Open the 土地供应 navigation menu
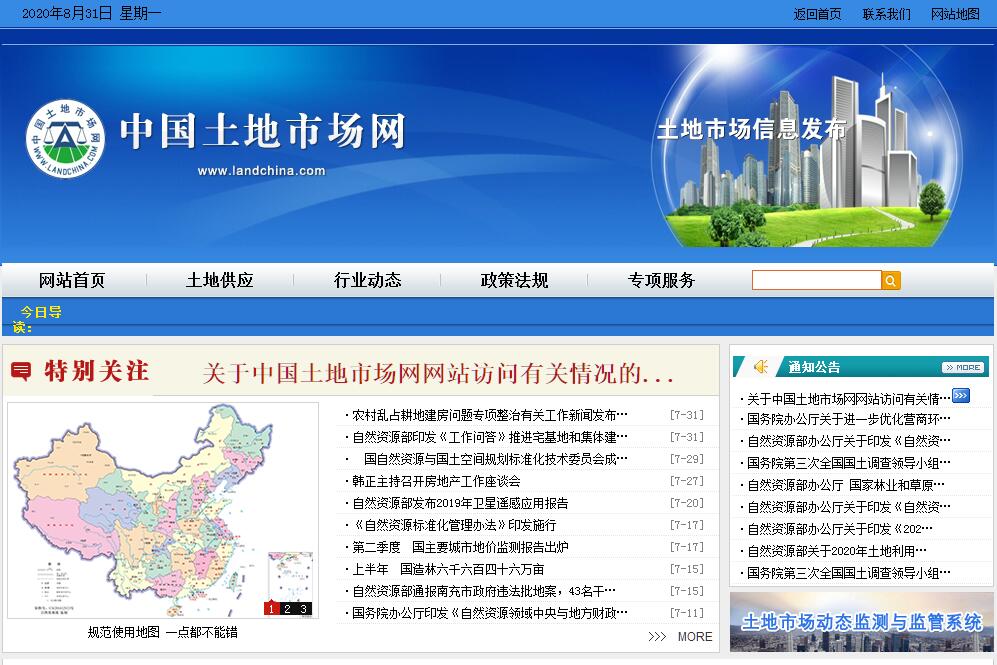Screen dimensions: 997x665 tap(220, 281)
